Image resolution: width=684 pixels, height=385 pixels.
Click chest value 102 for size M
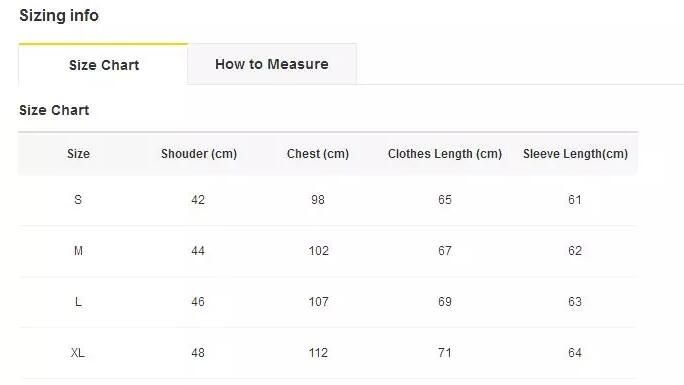pos(318,251)
